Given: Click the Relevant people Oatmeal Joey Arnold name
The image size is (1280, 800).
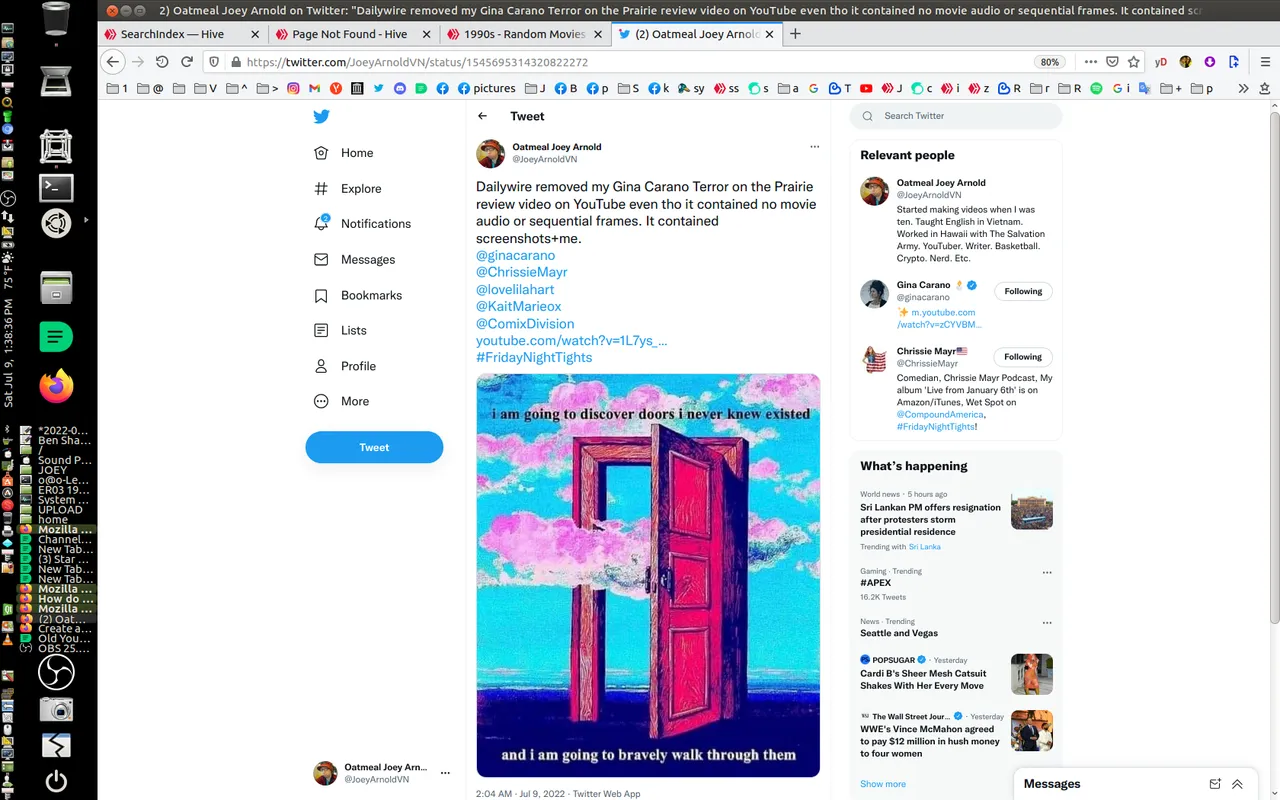Looking at the screenshot, I should tap(941, 183).
